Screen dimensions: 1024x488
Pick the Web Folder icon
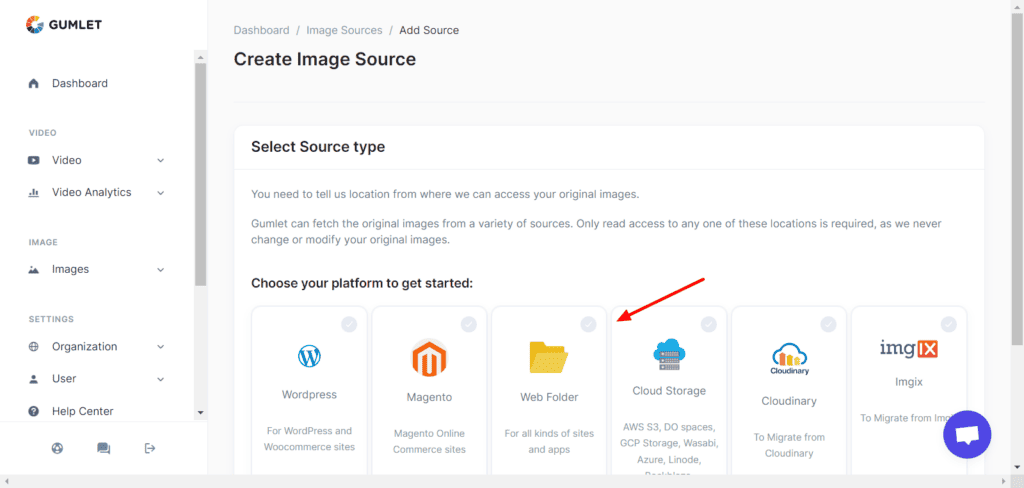[548, 357]
